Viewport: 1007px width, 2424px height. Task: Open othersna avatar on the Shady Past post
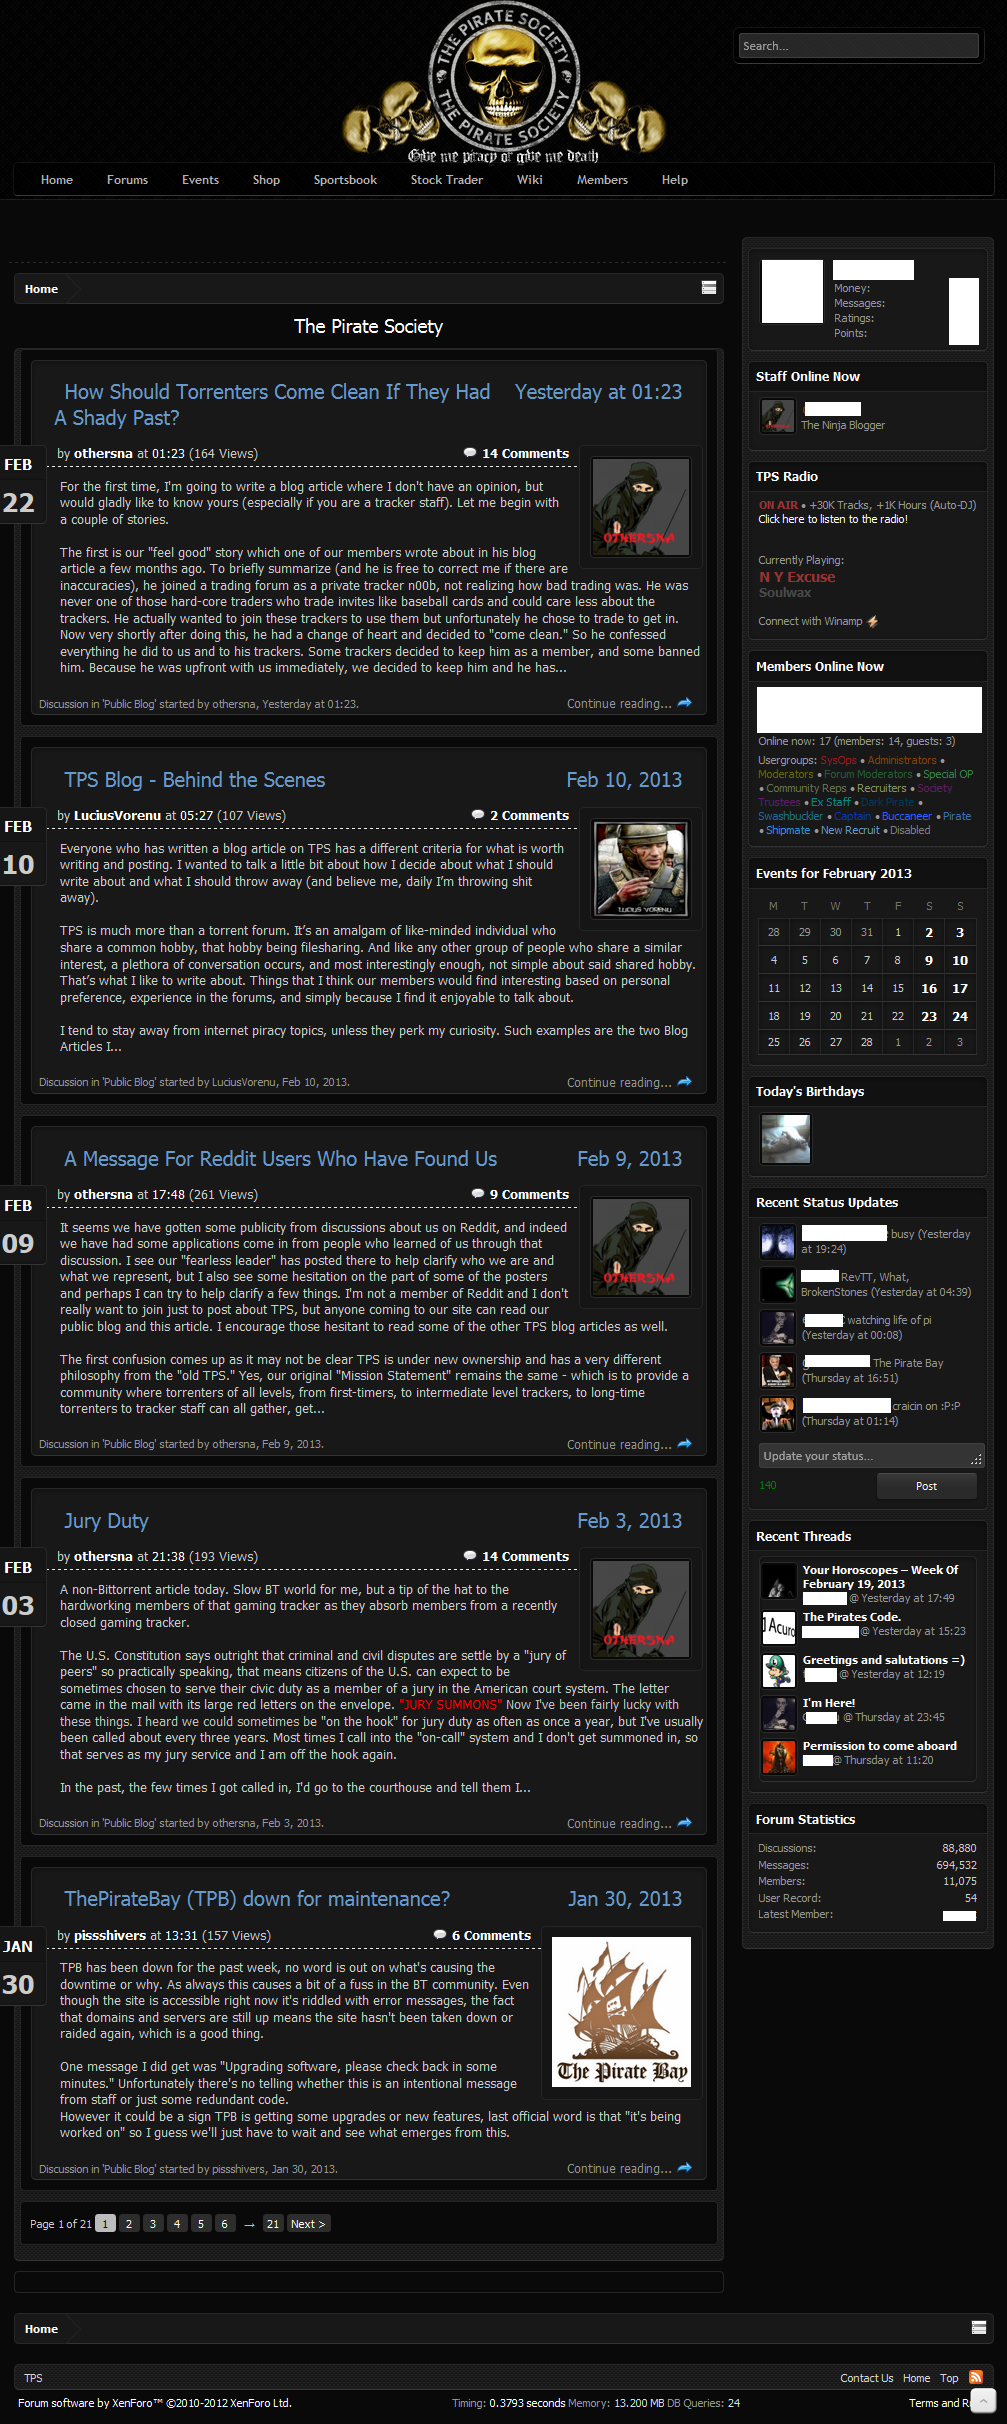(x=640, y=507)
